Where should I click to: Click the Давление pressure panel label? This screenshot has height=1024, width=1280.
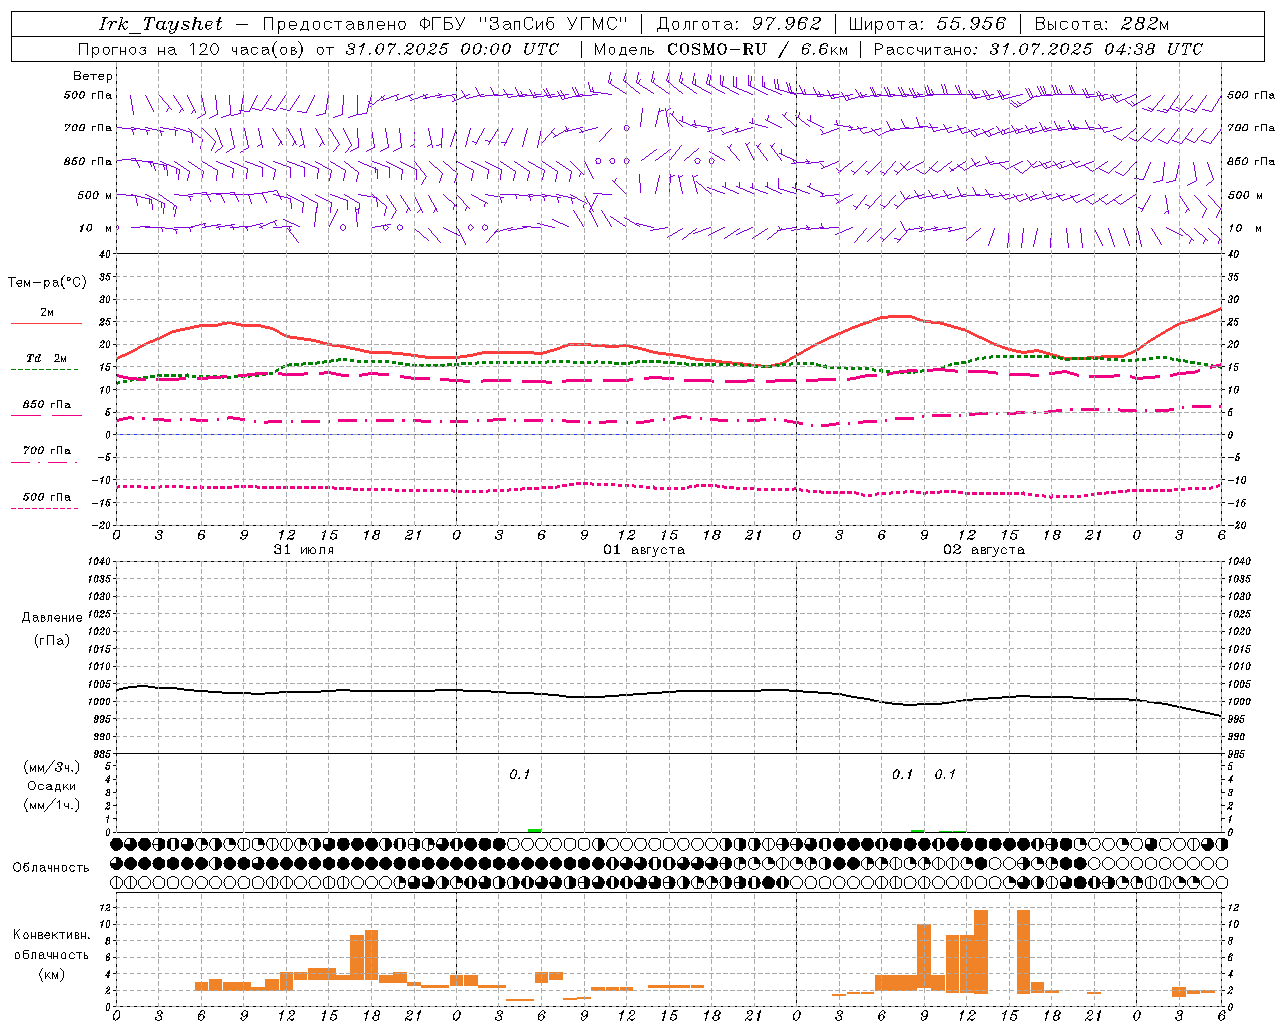pyautogui.click(x=52, y=618)
